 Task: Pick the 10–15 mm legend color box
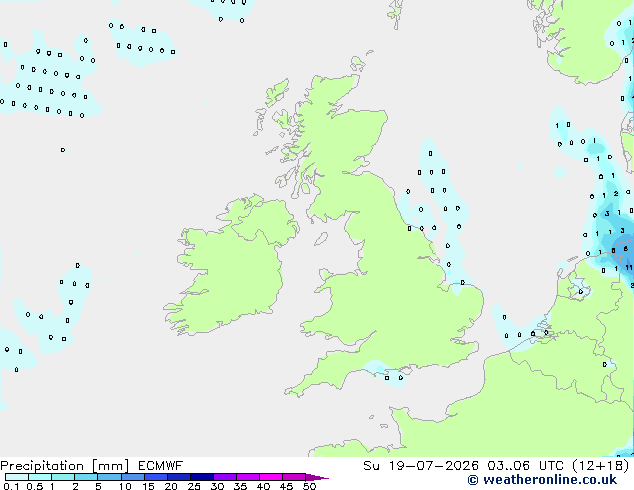[132, 477]
